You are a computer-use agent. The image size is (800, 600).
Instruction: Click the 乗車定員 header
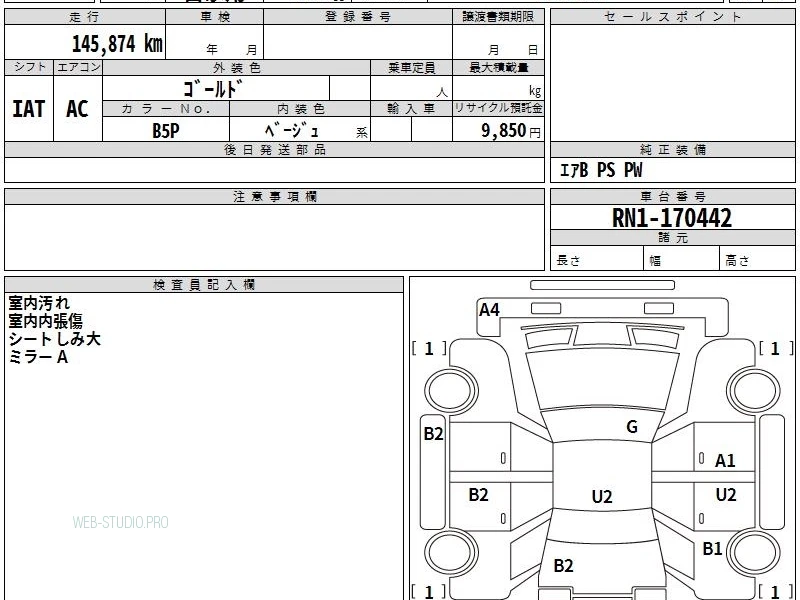pyautogui.click(x=412, y=68)
